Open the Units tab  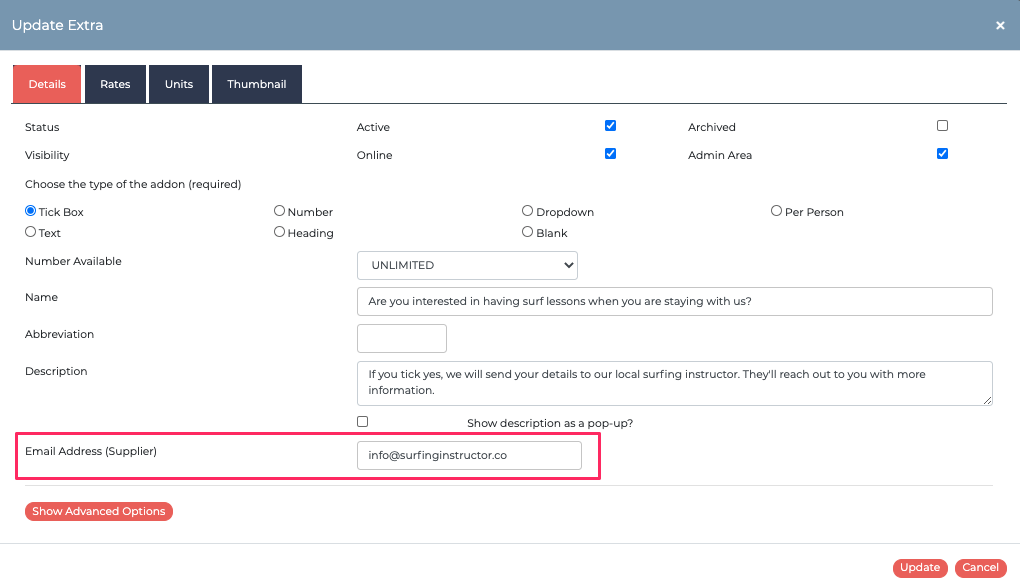(179, 84)
